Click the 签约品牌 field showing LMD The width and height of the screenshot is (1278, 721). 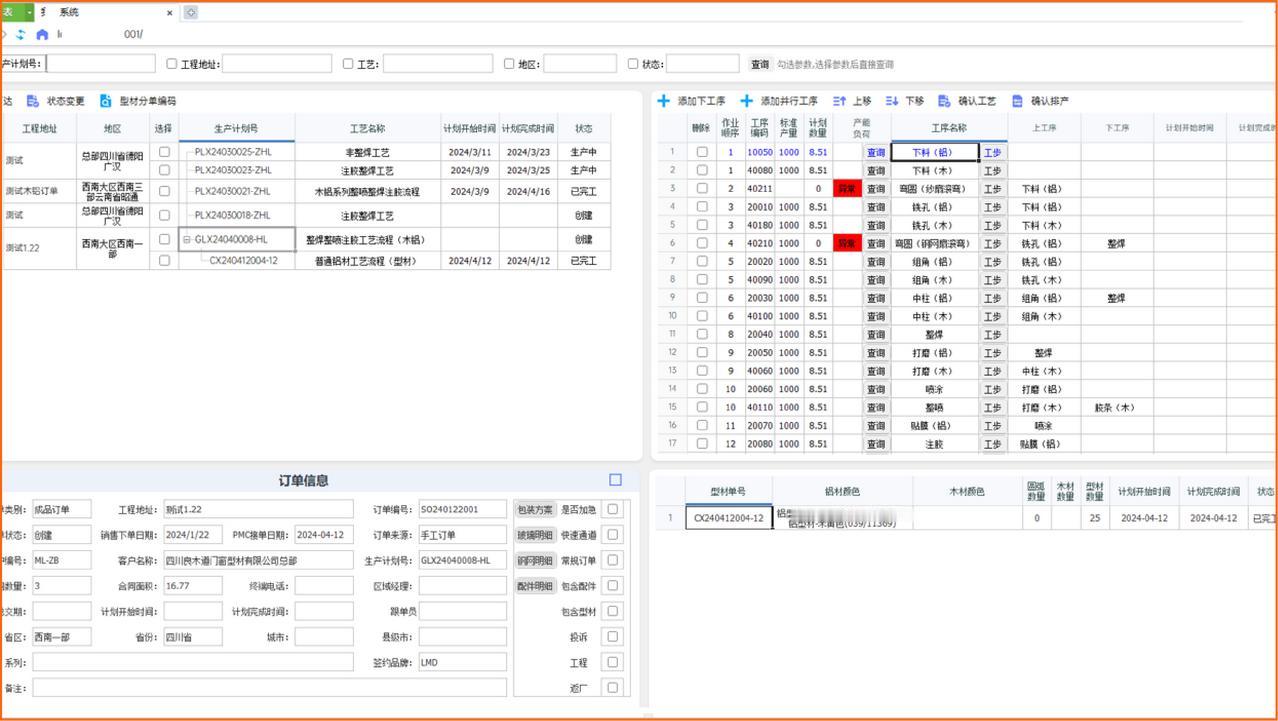click(x=463, y=662)
